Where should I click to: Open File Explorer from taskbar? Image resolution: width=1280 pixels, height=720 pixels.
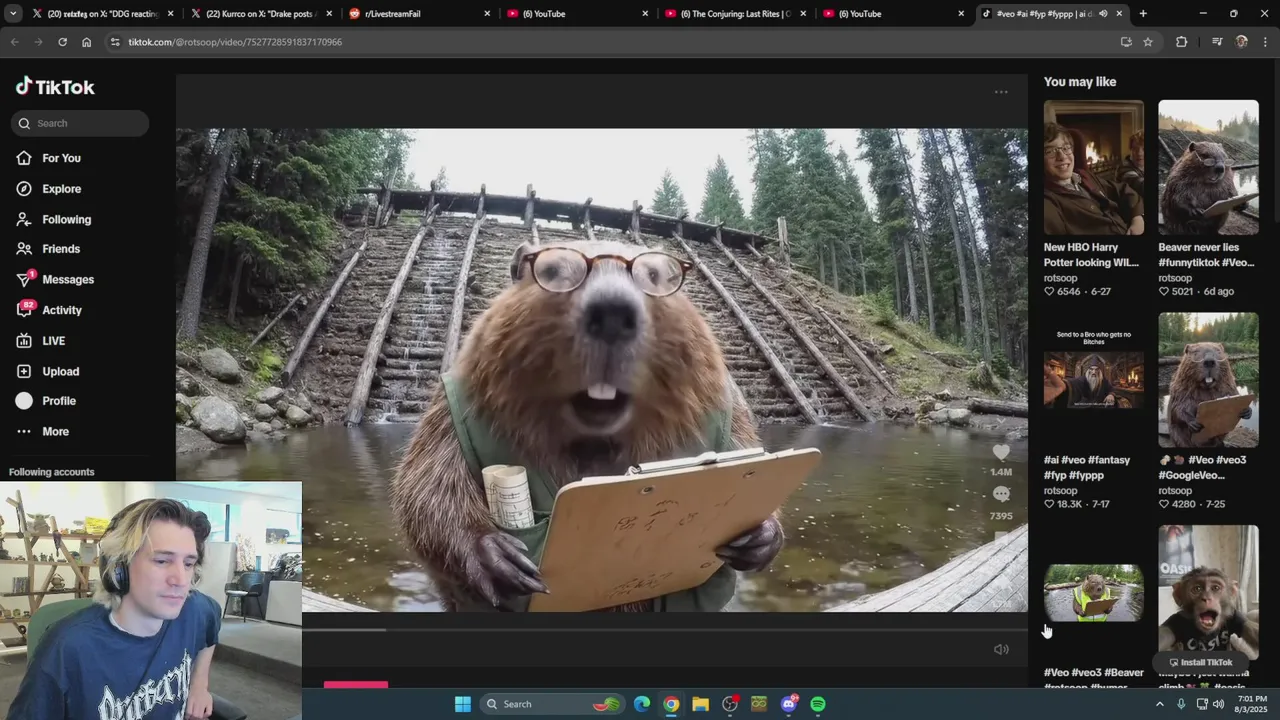tap(700, 704)
